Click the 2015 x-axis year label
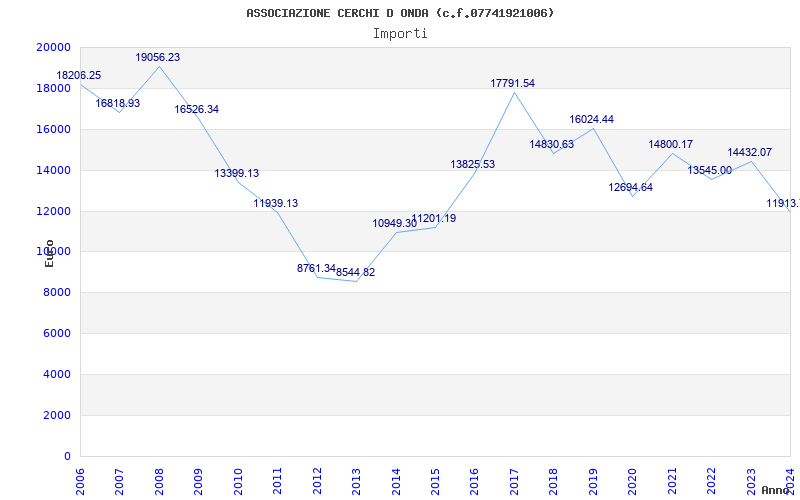The image size is (800, 500). click(435, 481)
